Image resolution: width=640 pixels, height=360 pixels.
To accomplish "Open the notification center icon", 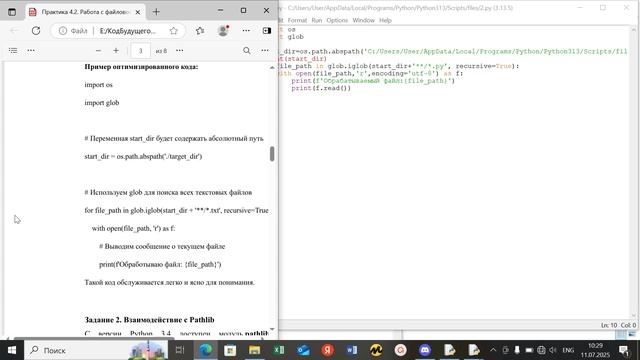I will point(624,350).
